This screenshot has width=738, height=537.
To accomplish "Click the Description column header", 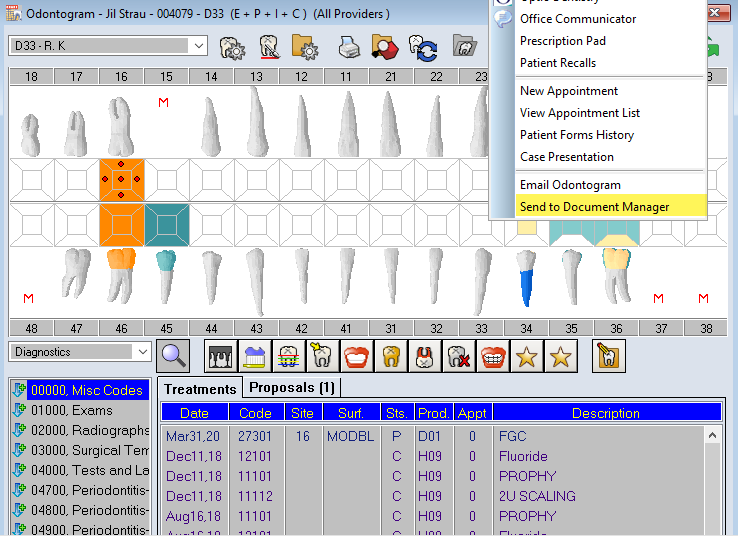I will click(605, 413).
